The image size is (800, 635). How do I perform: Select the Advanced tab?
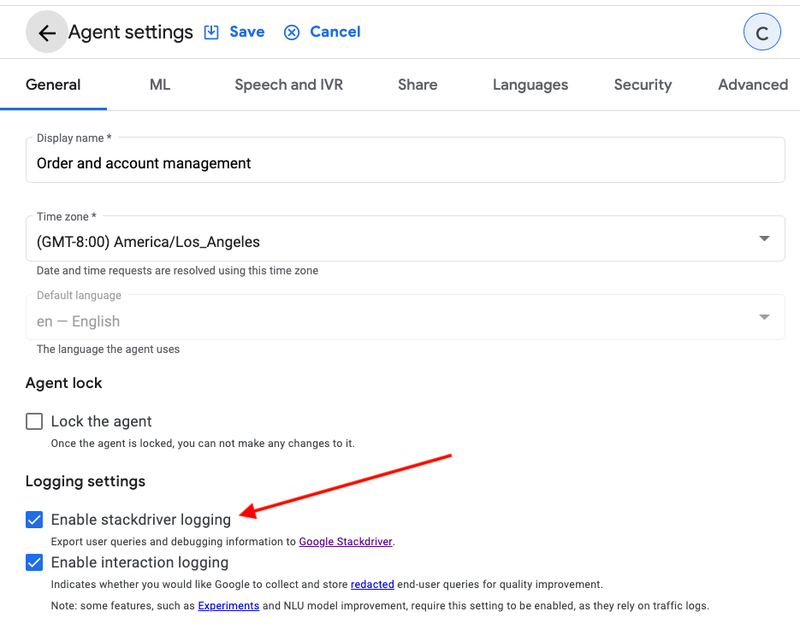coord(753,85)
